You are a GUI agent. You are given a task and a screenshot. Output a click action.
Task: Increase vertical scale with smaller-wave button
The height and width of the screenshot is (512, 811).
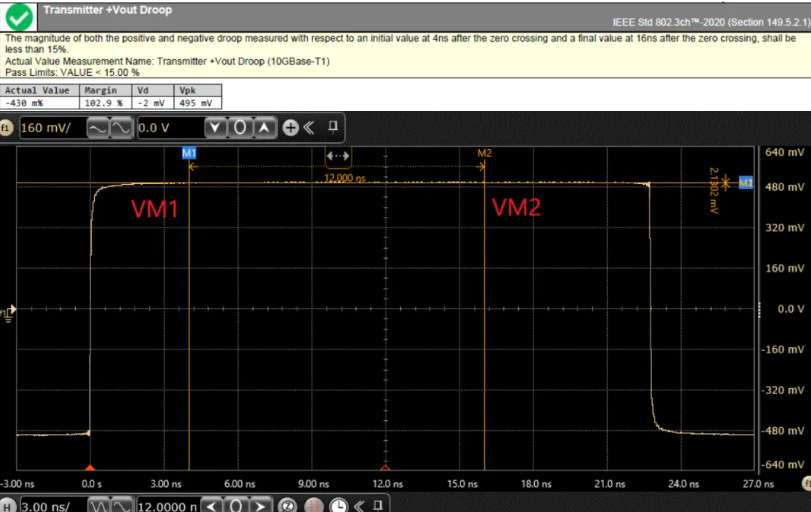click(121, 128)
